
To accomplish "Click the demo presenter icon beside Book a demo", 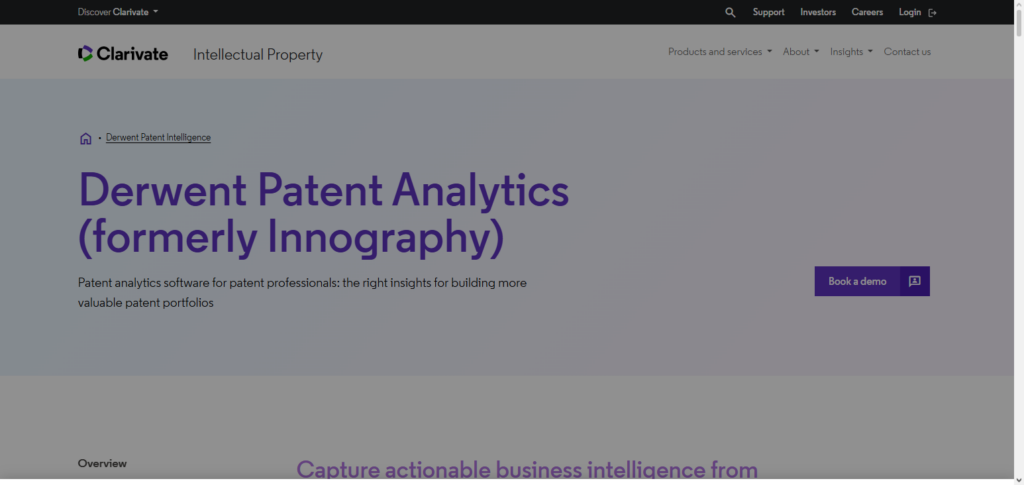I will click(914, 281).
